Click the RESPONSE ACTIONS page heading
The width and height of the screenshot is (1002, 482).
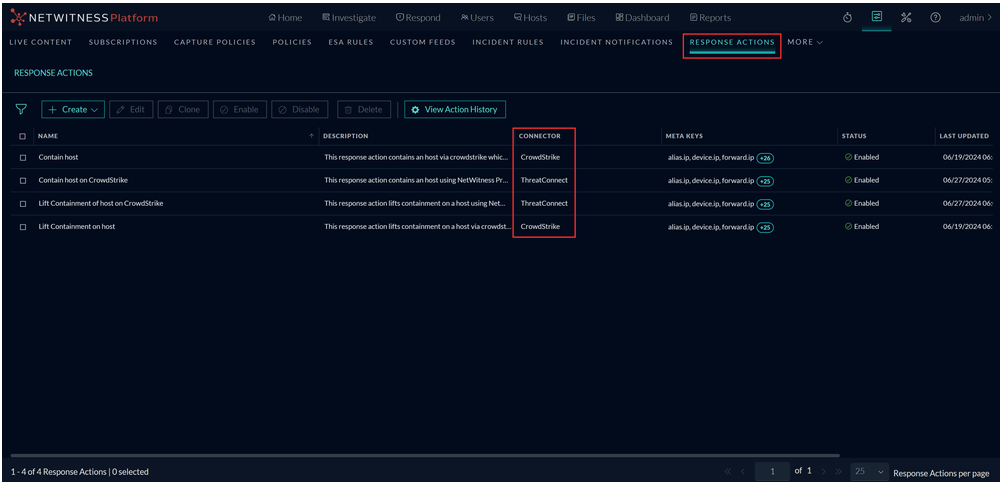(53, 73)
